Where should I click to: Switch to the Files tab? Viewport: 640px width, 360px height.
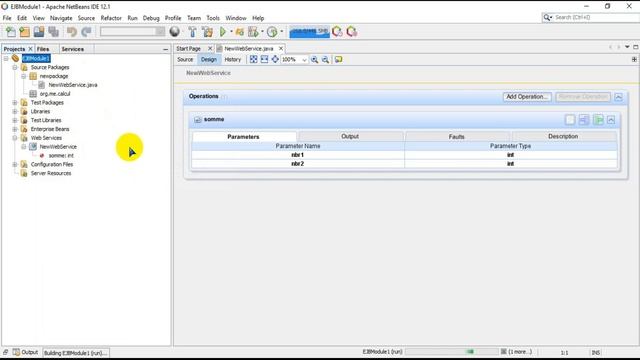(43, 49)
